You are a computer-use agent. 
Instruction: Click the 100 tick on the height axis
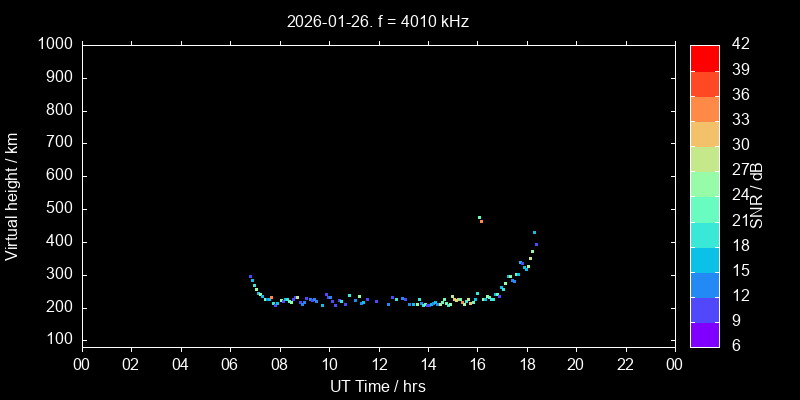pyautogui.click(x=59, y=341)
